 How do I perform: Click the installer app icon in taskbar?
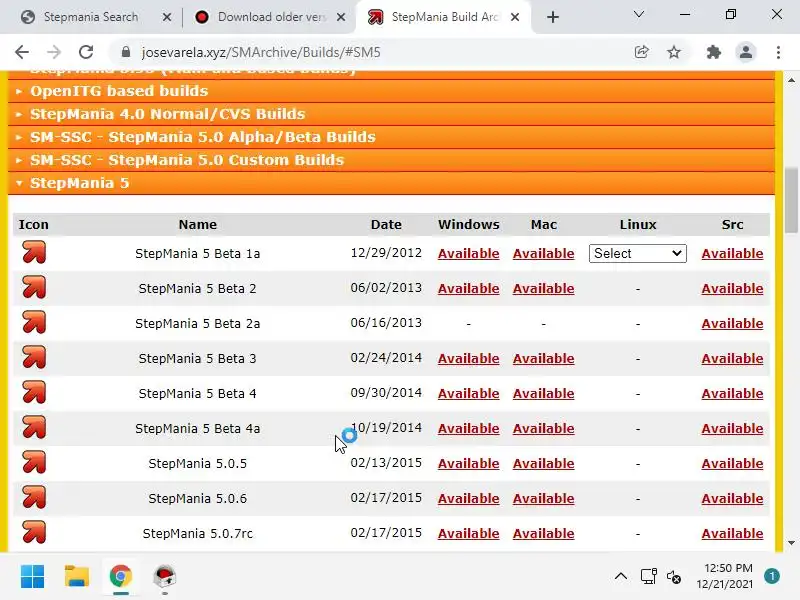164,577
